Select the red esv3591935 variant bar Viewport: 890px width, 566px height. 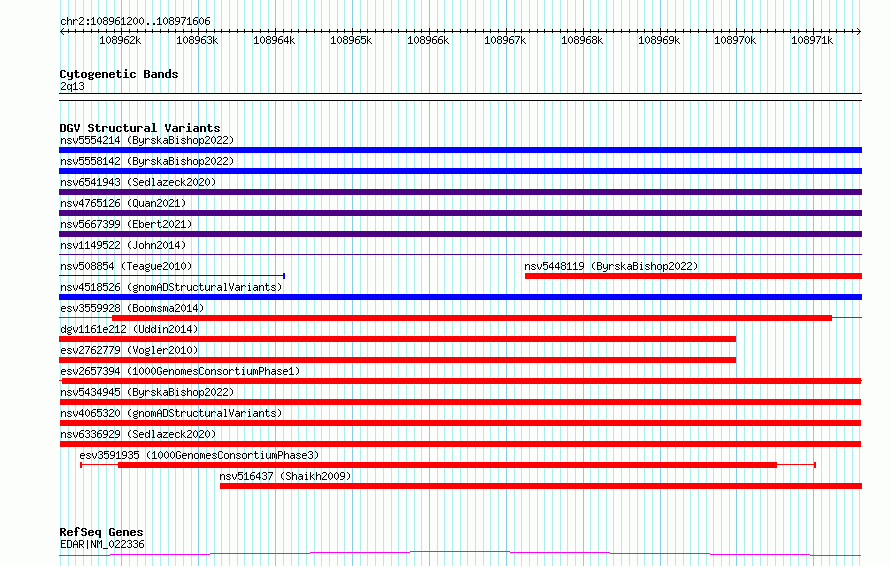pos(448,465)
